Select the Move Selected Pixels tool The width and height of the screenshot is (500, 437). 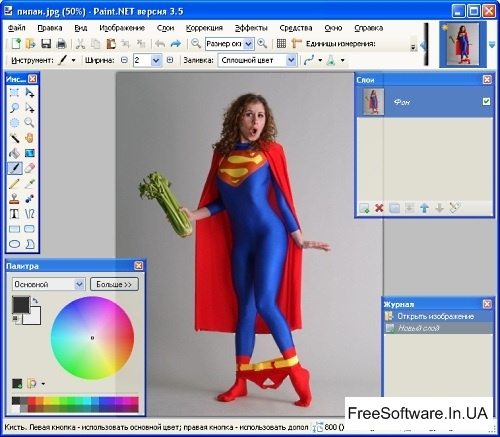tap(30, 93)
